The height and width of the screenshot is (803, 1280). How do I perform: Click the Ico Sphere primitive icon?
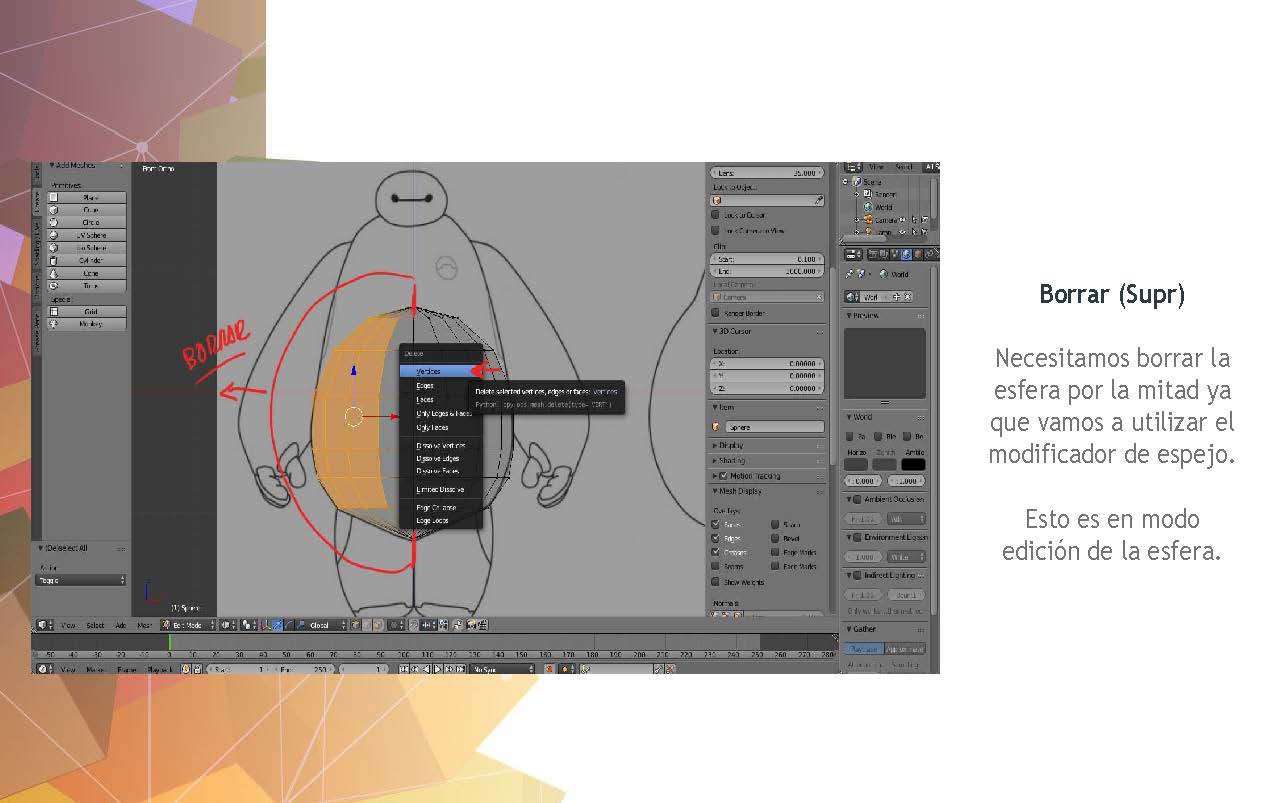[x=54, y=248]
